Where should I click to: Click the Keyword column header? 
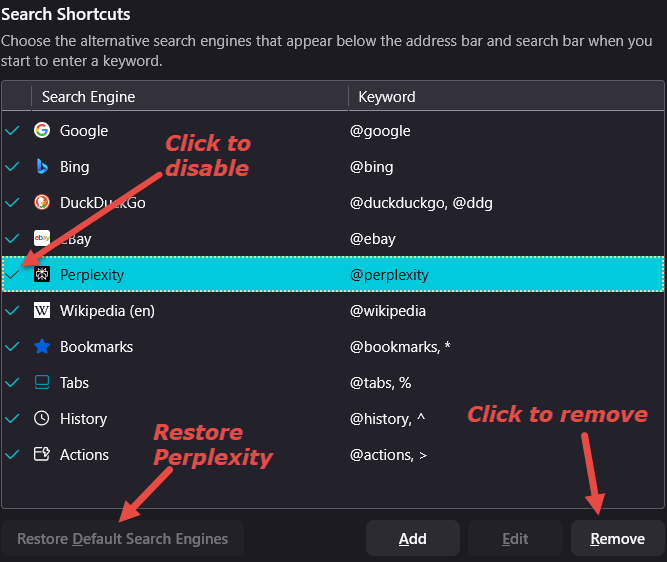[387, 97]
